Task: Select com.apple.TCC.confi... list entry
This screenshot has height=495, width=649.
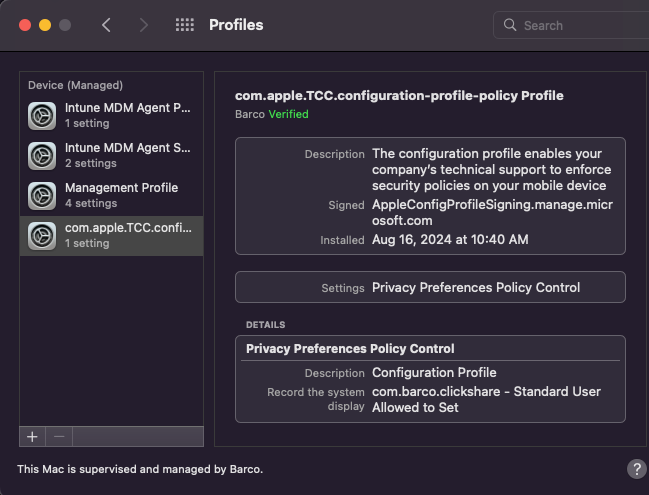Action: pos(111,236)
